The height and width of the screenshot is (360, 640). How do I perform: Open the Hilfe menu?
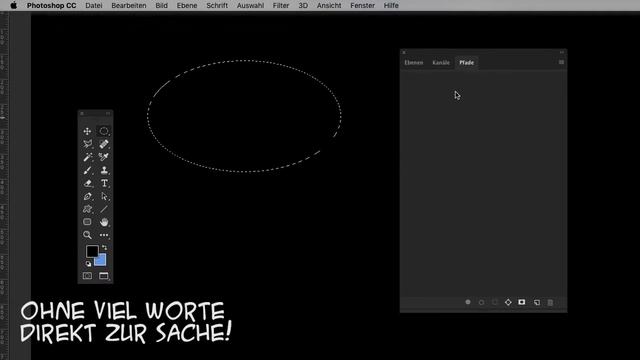click(391, 6)
